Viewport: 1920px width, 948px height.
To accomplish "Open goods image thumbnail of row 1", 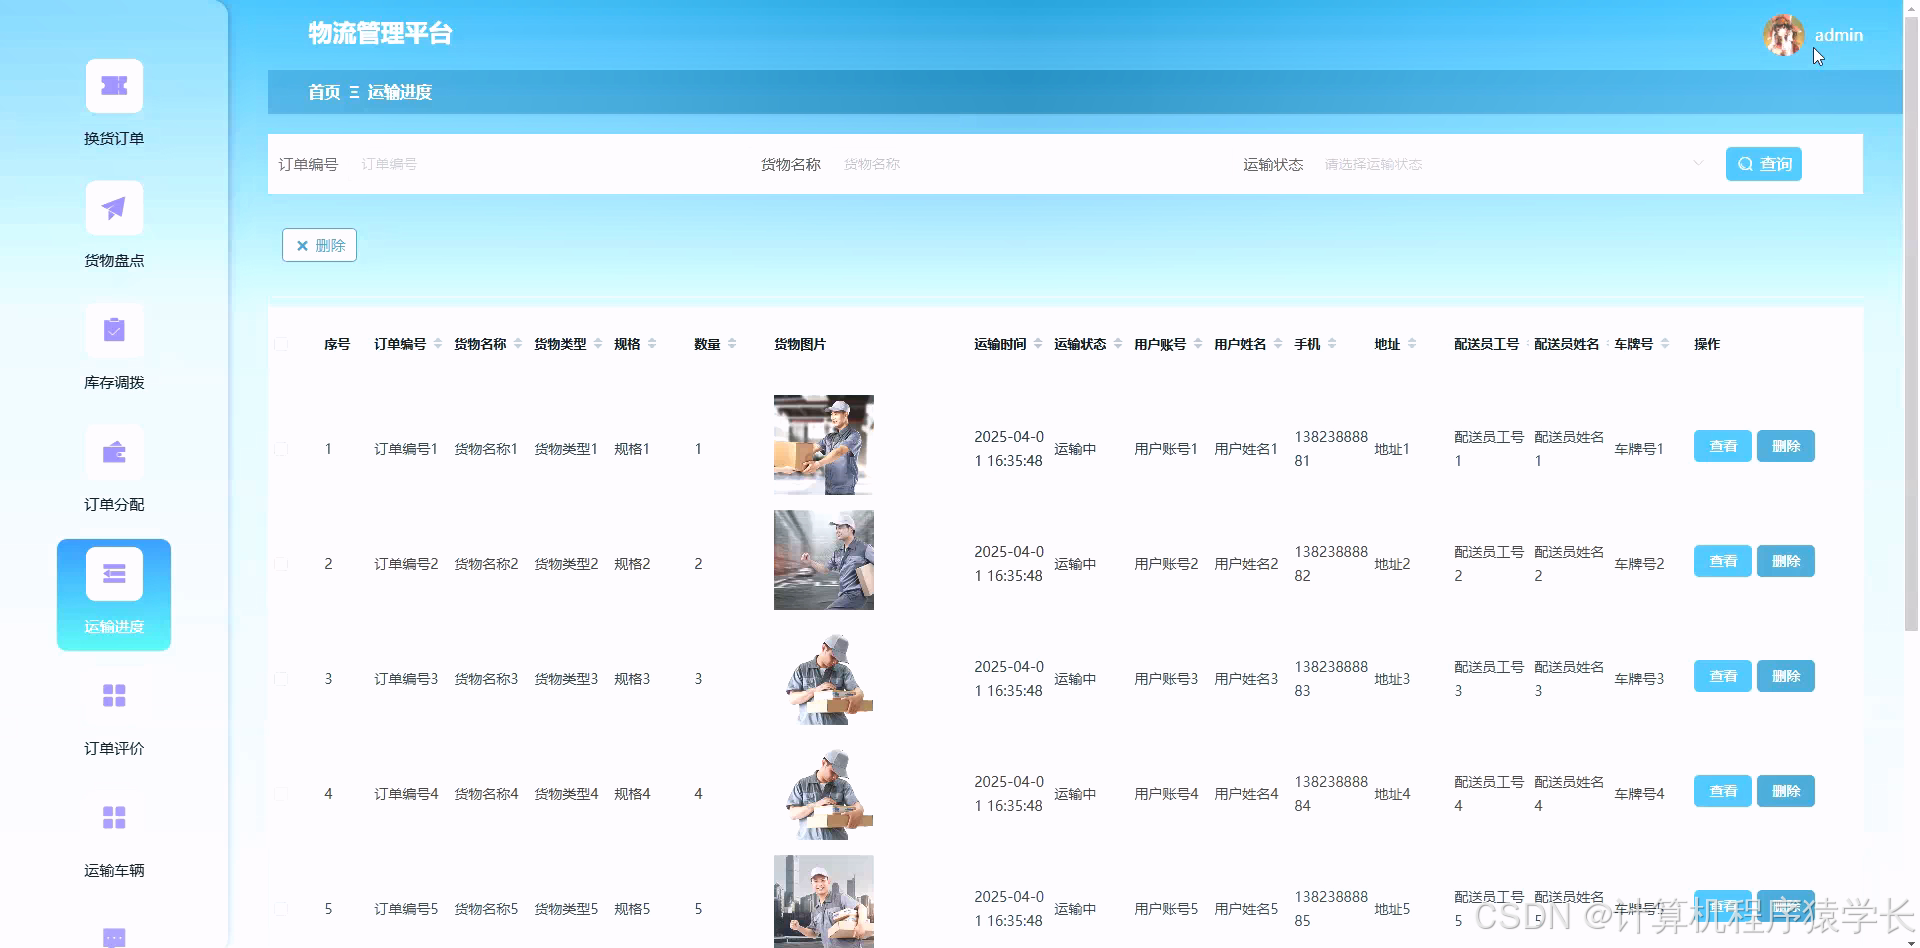I will [823, 445].
